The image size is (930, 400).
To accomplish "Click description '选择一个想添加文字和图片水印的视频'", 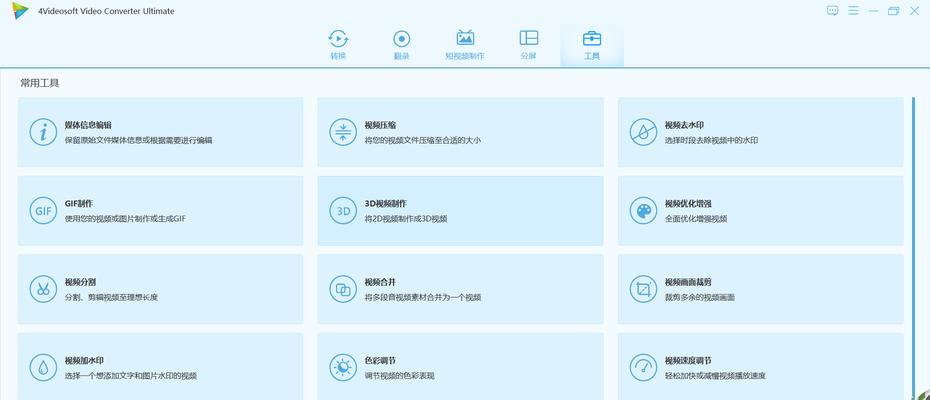I will coord(130,376).
